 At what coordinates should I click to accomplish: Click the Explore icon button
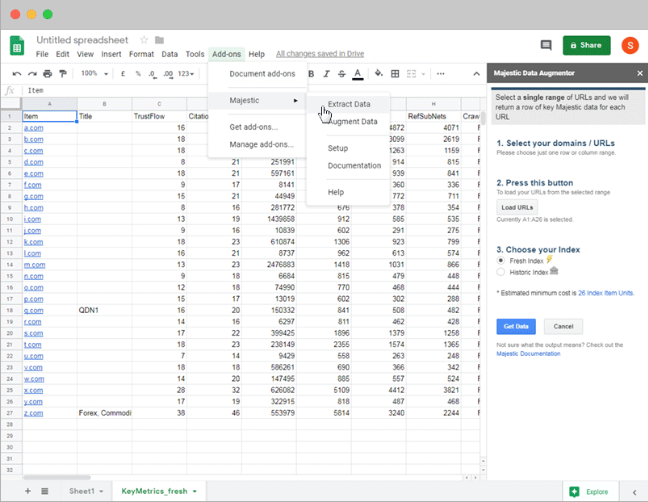coord(590,492)
